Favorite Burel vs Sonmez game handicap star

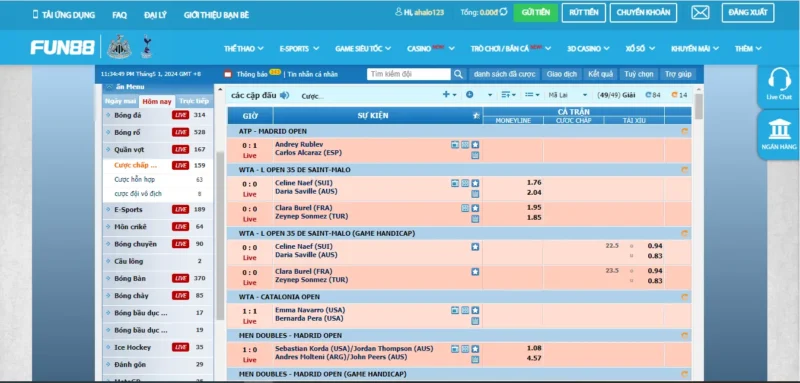[x=475, y=272]
